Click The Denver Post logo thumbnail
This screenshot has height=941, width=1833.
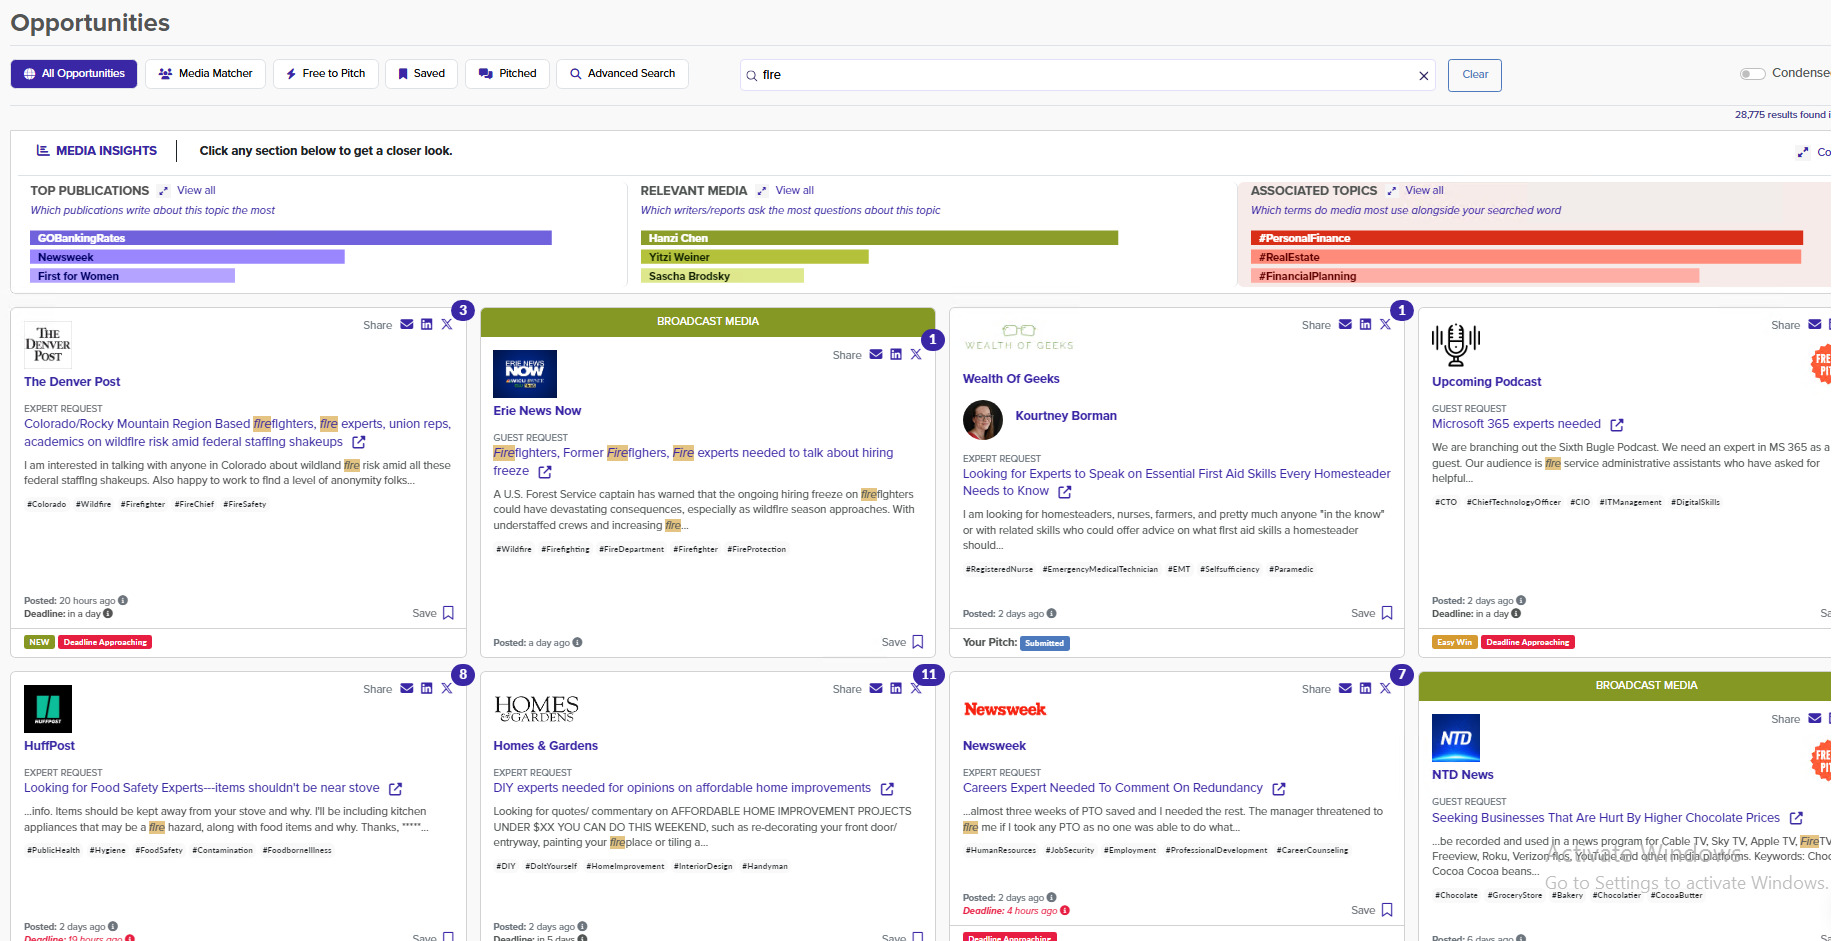(x=48, y=345)
